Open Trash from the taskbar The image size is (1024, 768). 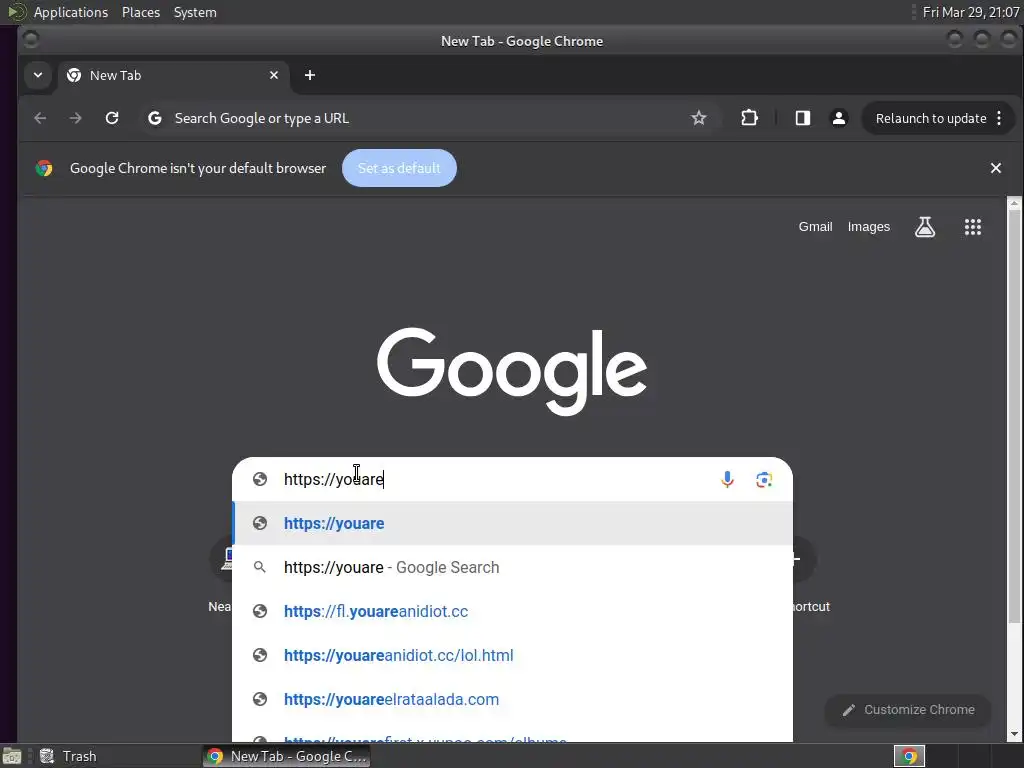pyautogui.click(x=68, y=756)
